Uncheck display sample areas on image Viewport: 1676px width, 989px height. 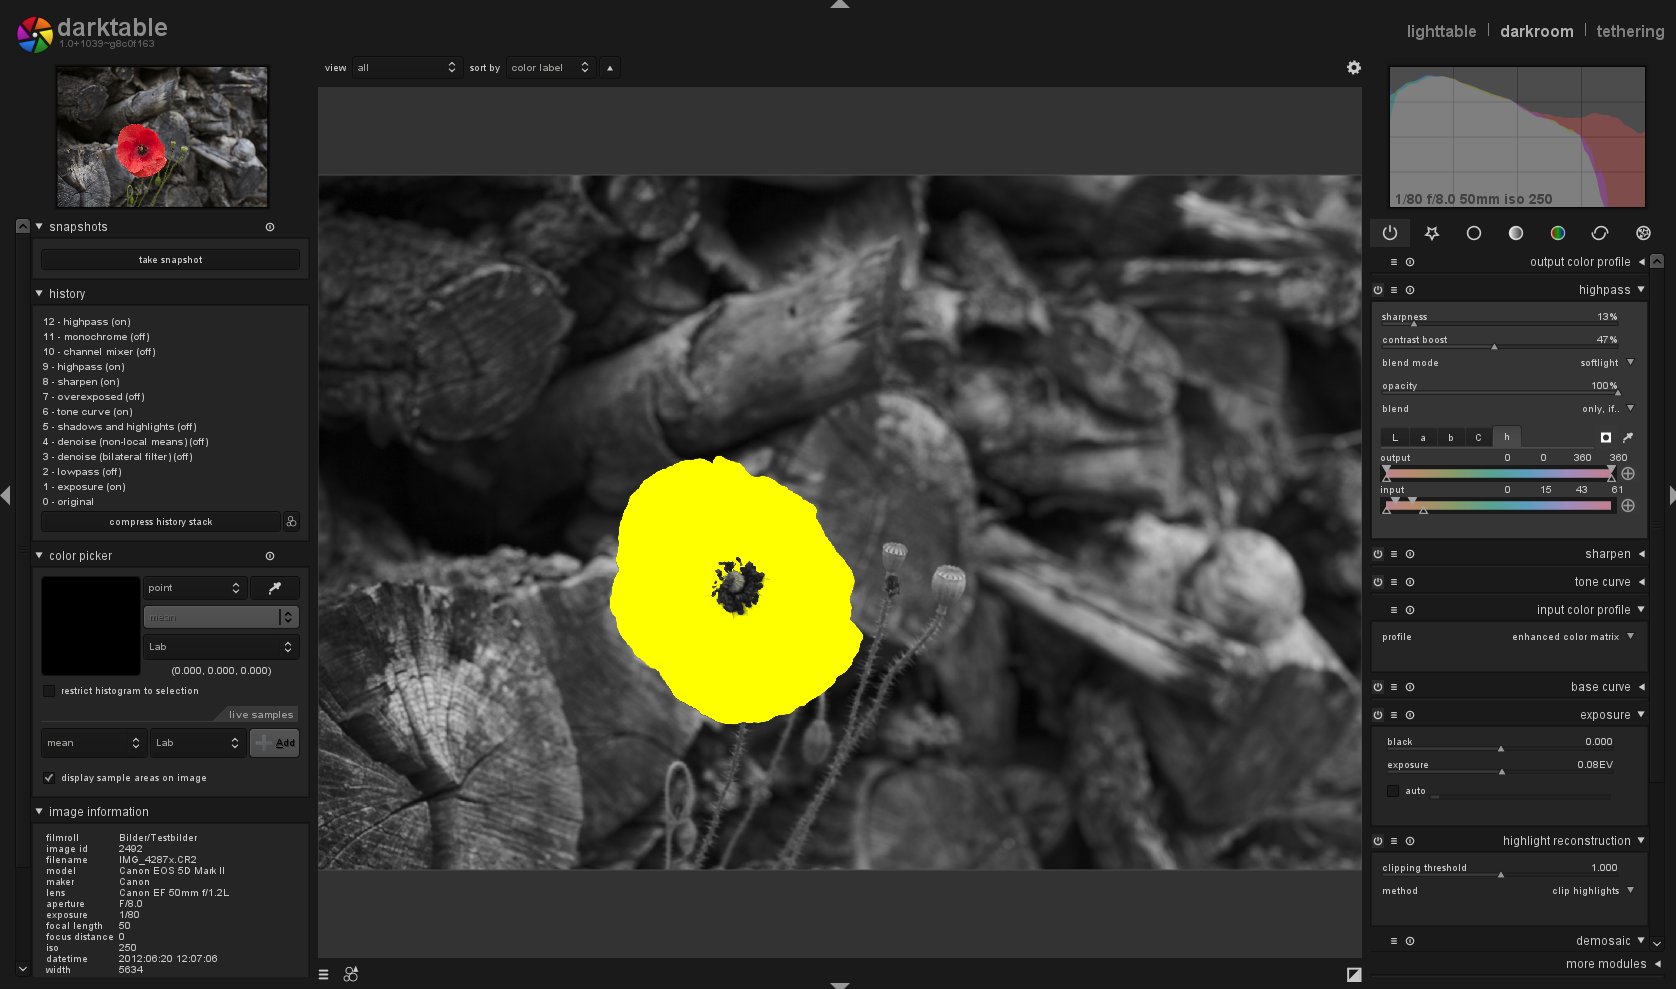tap(49, 778)
